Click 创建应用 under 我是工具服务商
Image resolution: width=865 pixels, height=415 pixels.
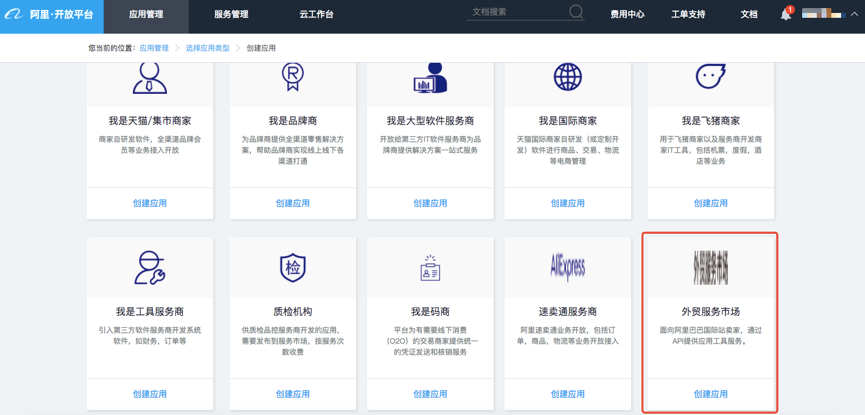pos(149,394)
